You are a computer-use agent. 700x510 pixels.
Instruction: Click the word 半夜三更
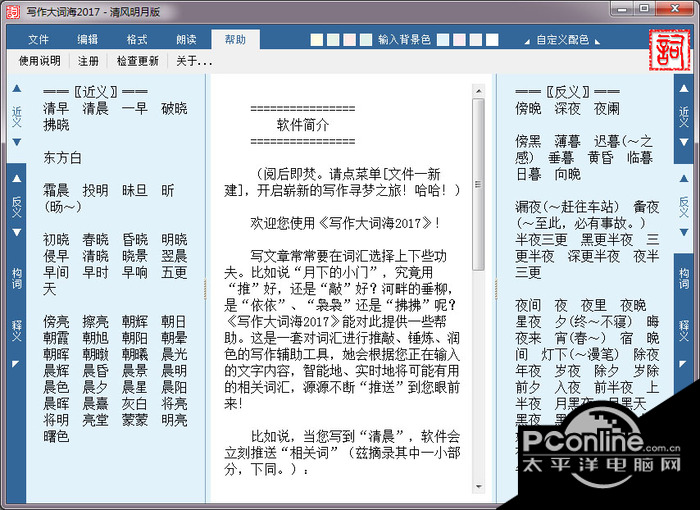[541, 240]
